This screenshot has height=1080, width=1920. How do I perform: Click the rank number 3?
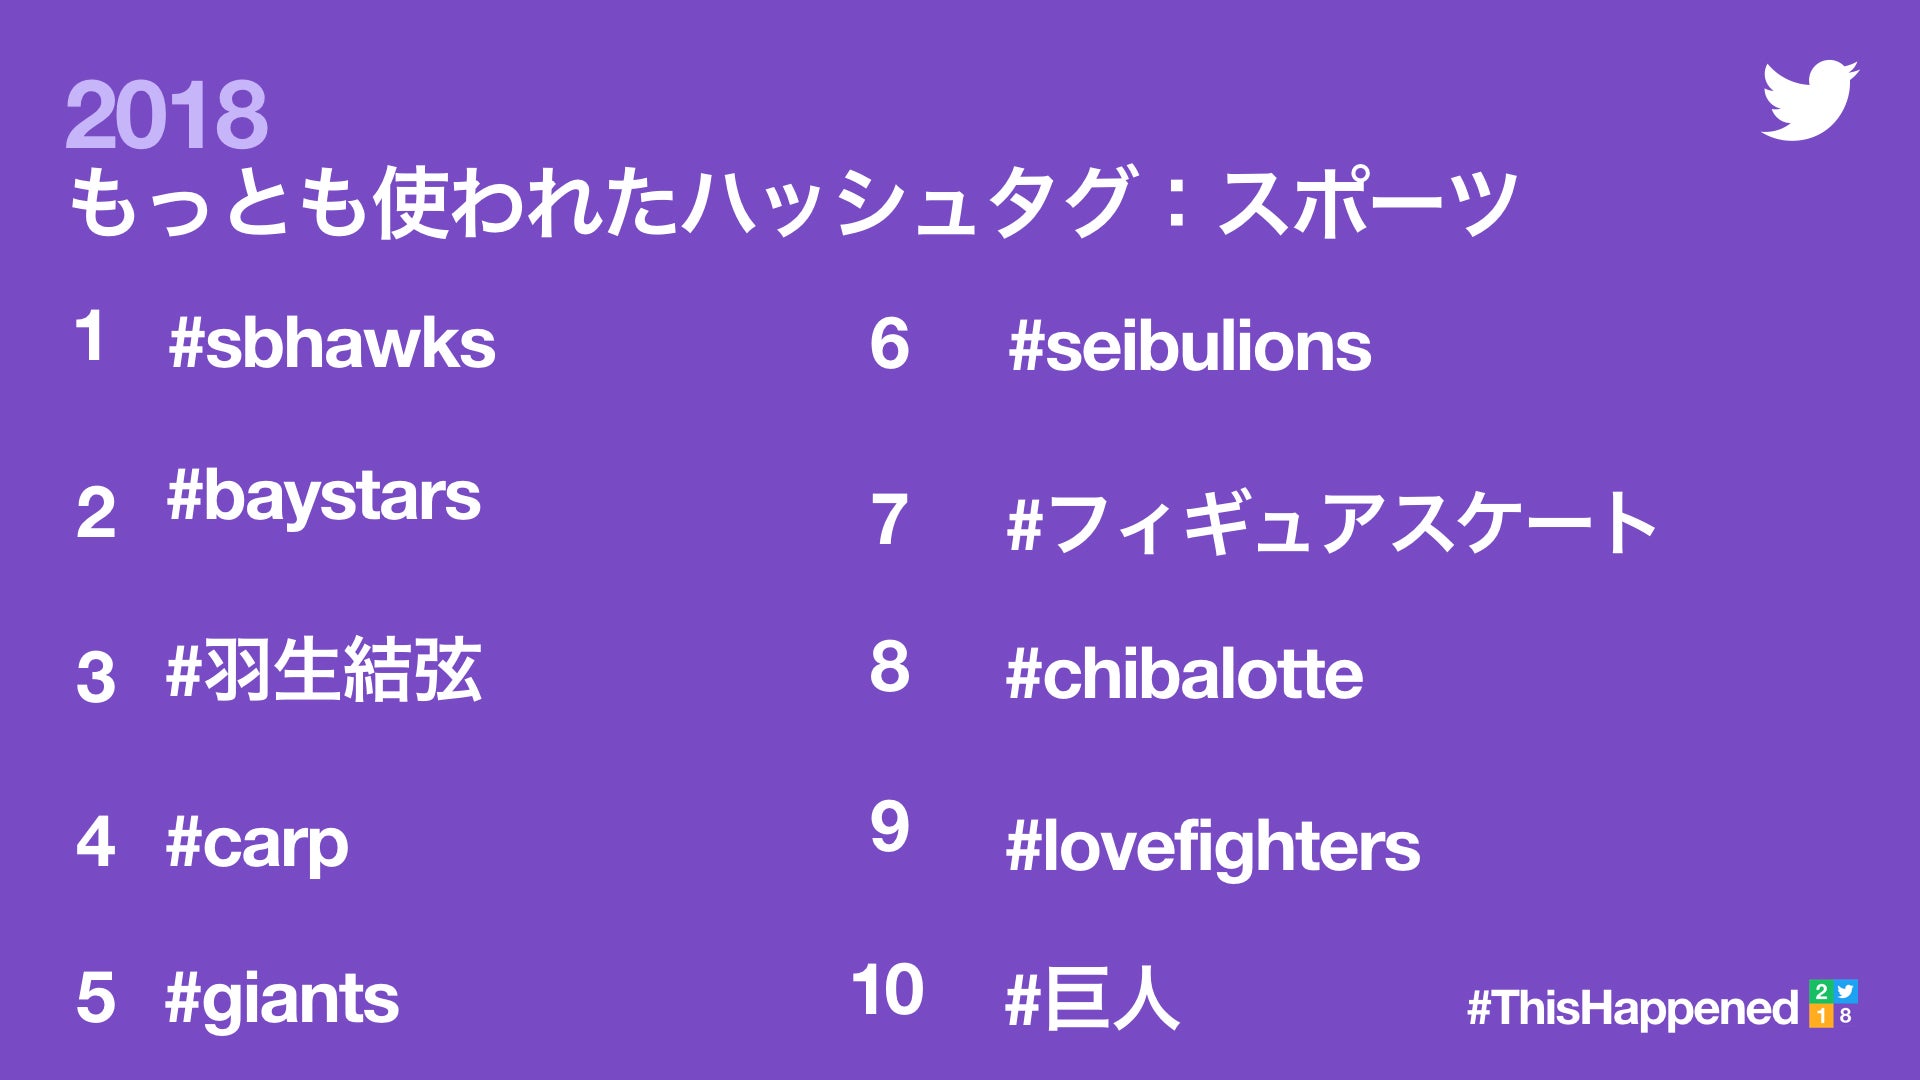coord(96,677)
